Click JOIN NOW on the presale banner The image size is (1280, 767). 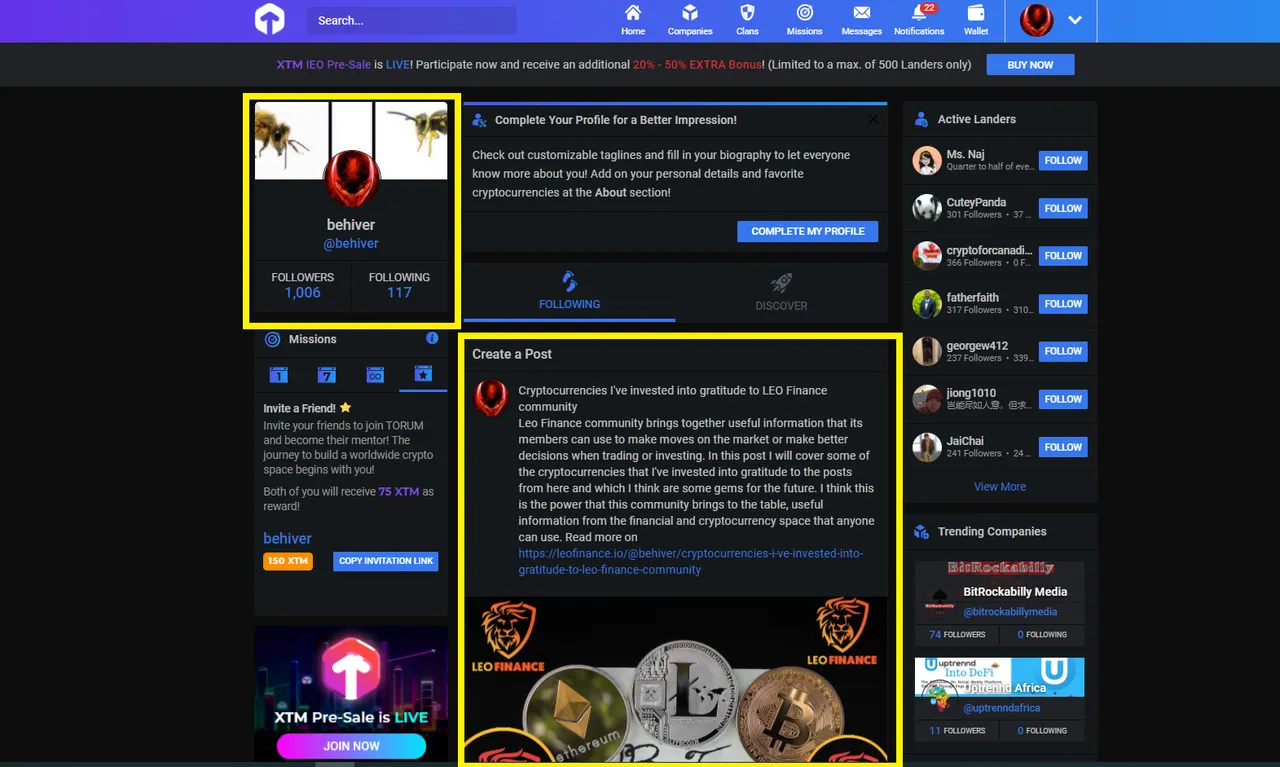(x=351, y=746)
